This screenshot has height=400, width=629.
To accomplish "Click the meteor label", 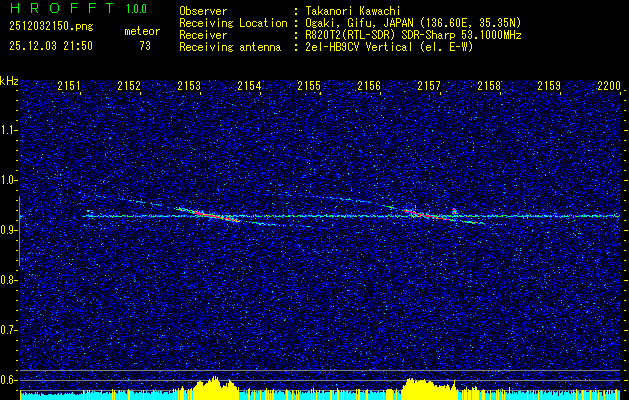I will [x=142, y=31].
